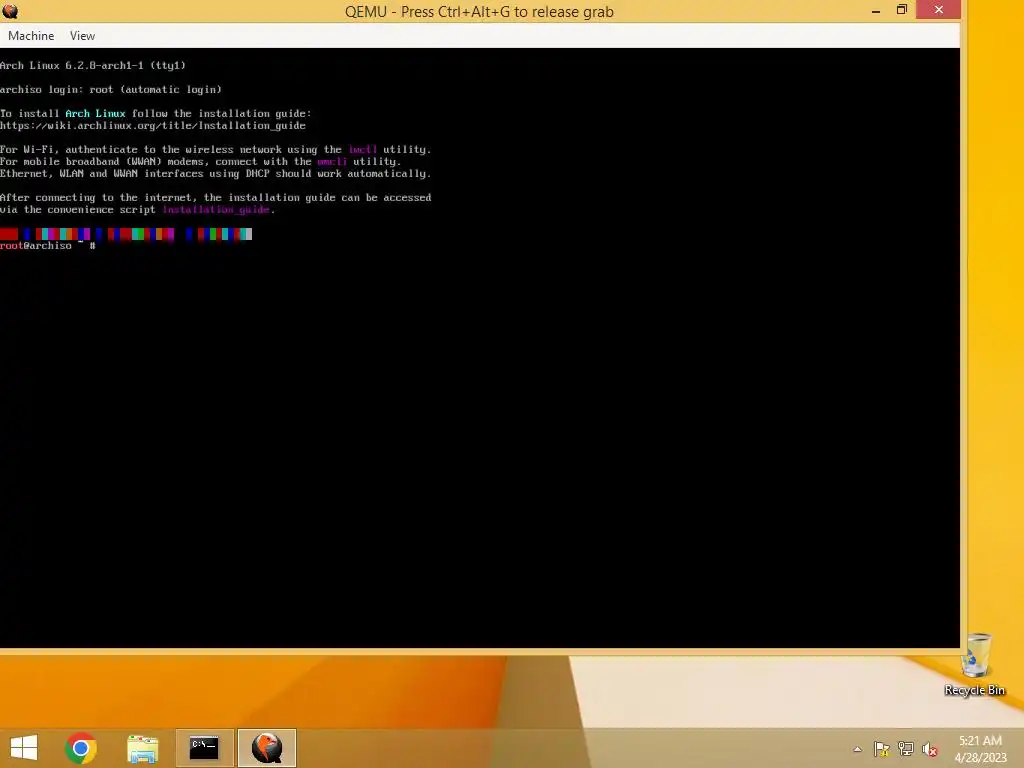The width and height of the screenshot is (1024, 768).
Task: Click the 'Ethernet, WLAN and WWAN interfaces' line
Action: tap(216, 173)
